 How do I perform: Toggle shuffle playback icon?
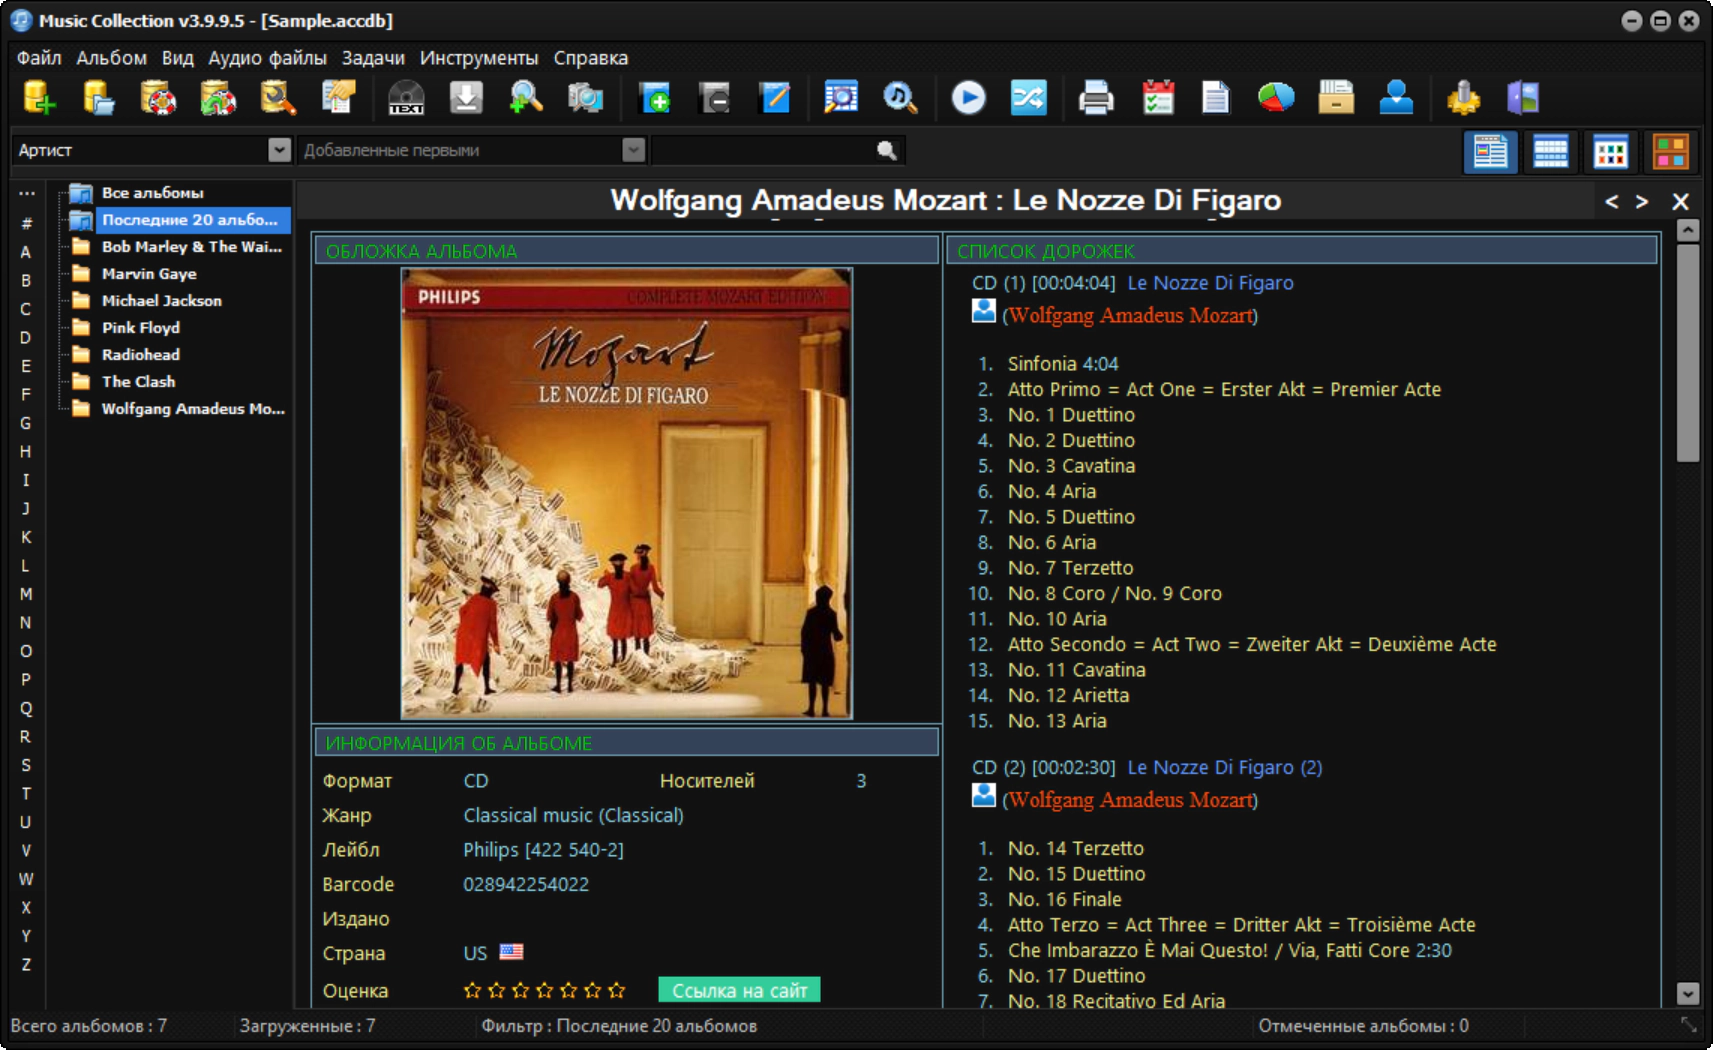tap(1028, 98)
